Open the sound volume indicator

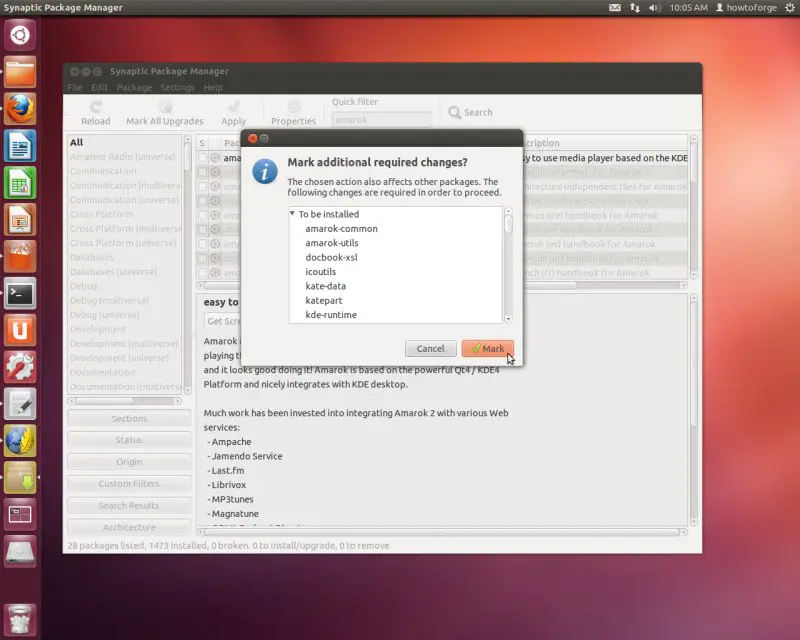tap(655, 8)
